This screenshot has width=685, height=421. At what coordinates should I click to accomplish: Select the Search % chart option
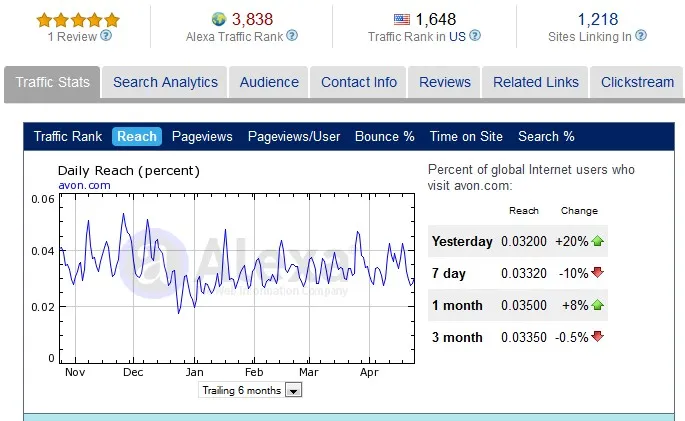click(x=546, y=136)
